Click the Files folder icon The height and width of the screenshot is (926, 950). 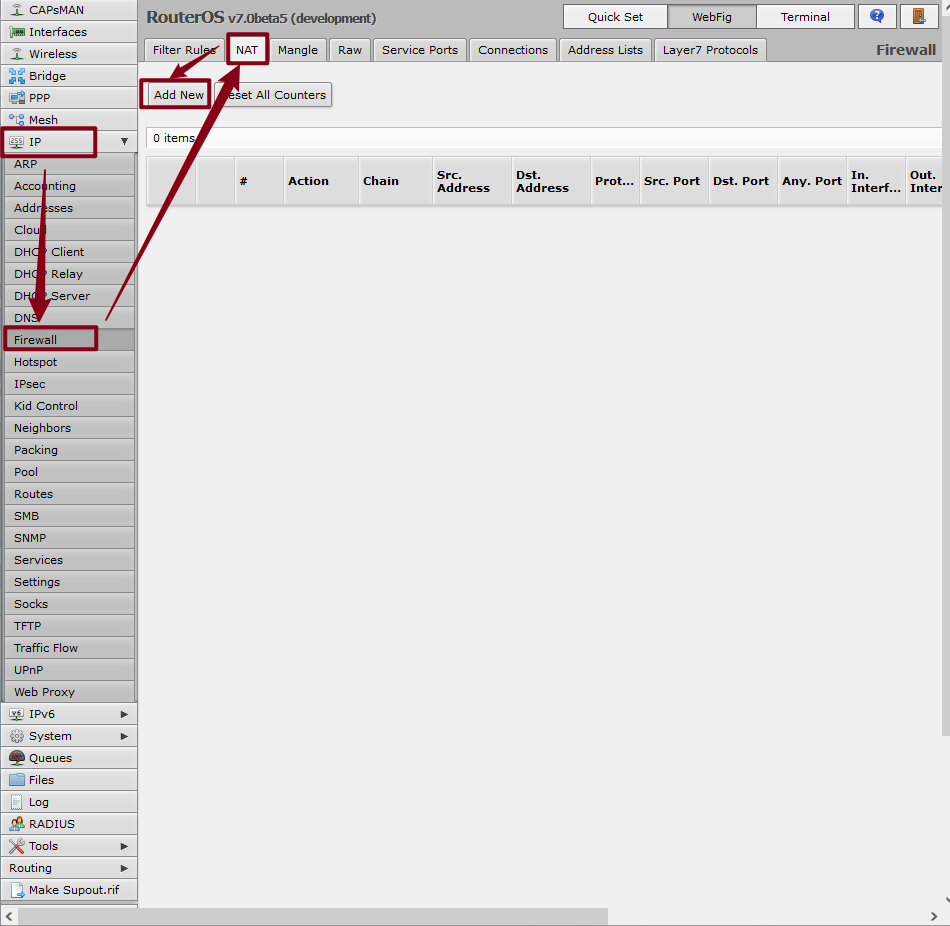[x=17, y=780]
